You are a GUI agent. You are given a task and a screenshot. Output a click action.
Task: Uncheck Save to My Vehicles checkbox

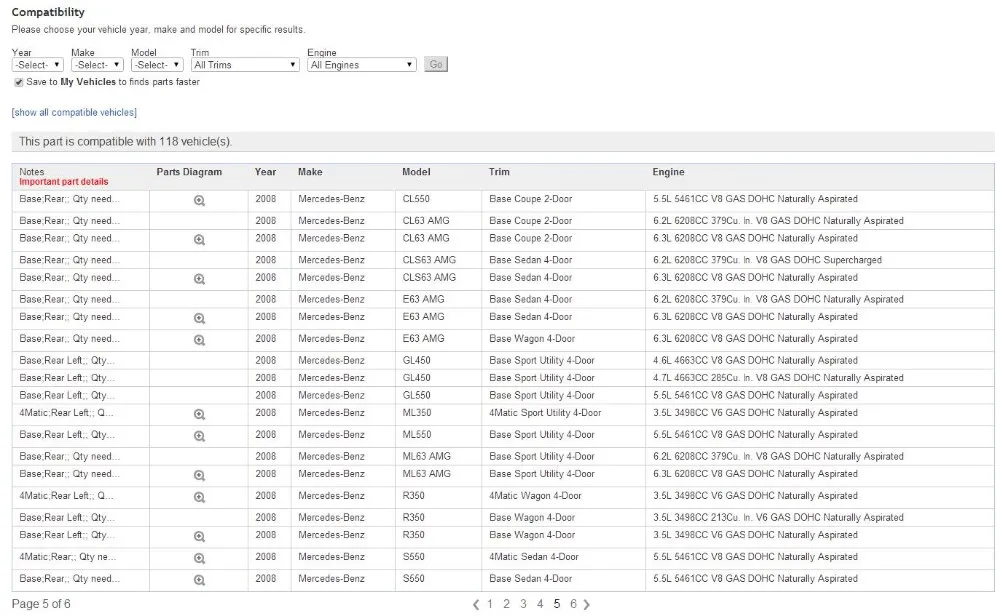click(x=18, y=82)
